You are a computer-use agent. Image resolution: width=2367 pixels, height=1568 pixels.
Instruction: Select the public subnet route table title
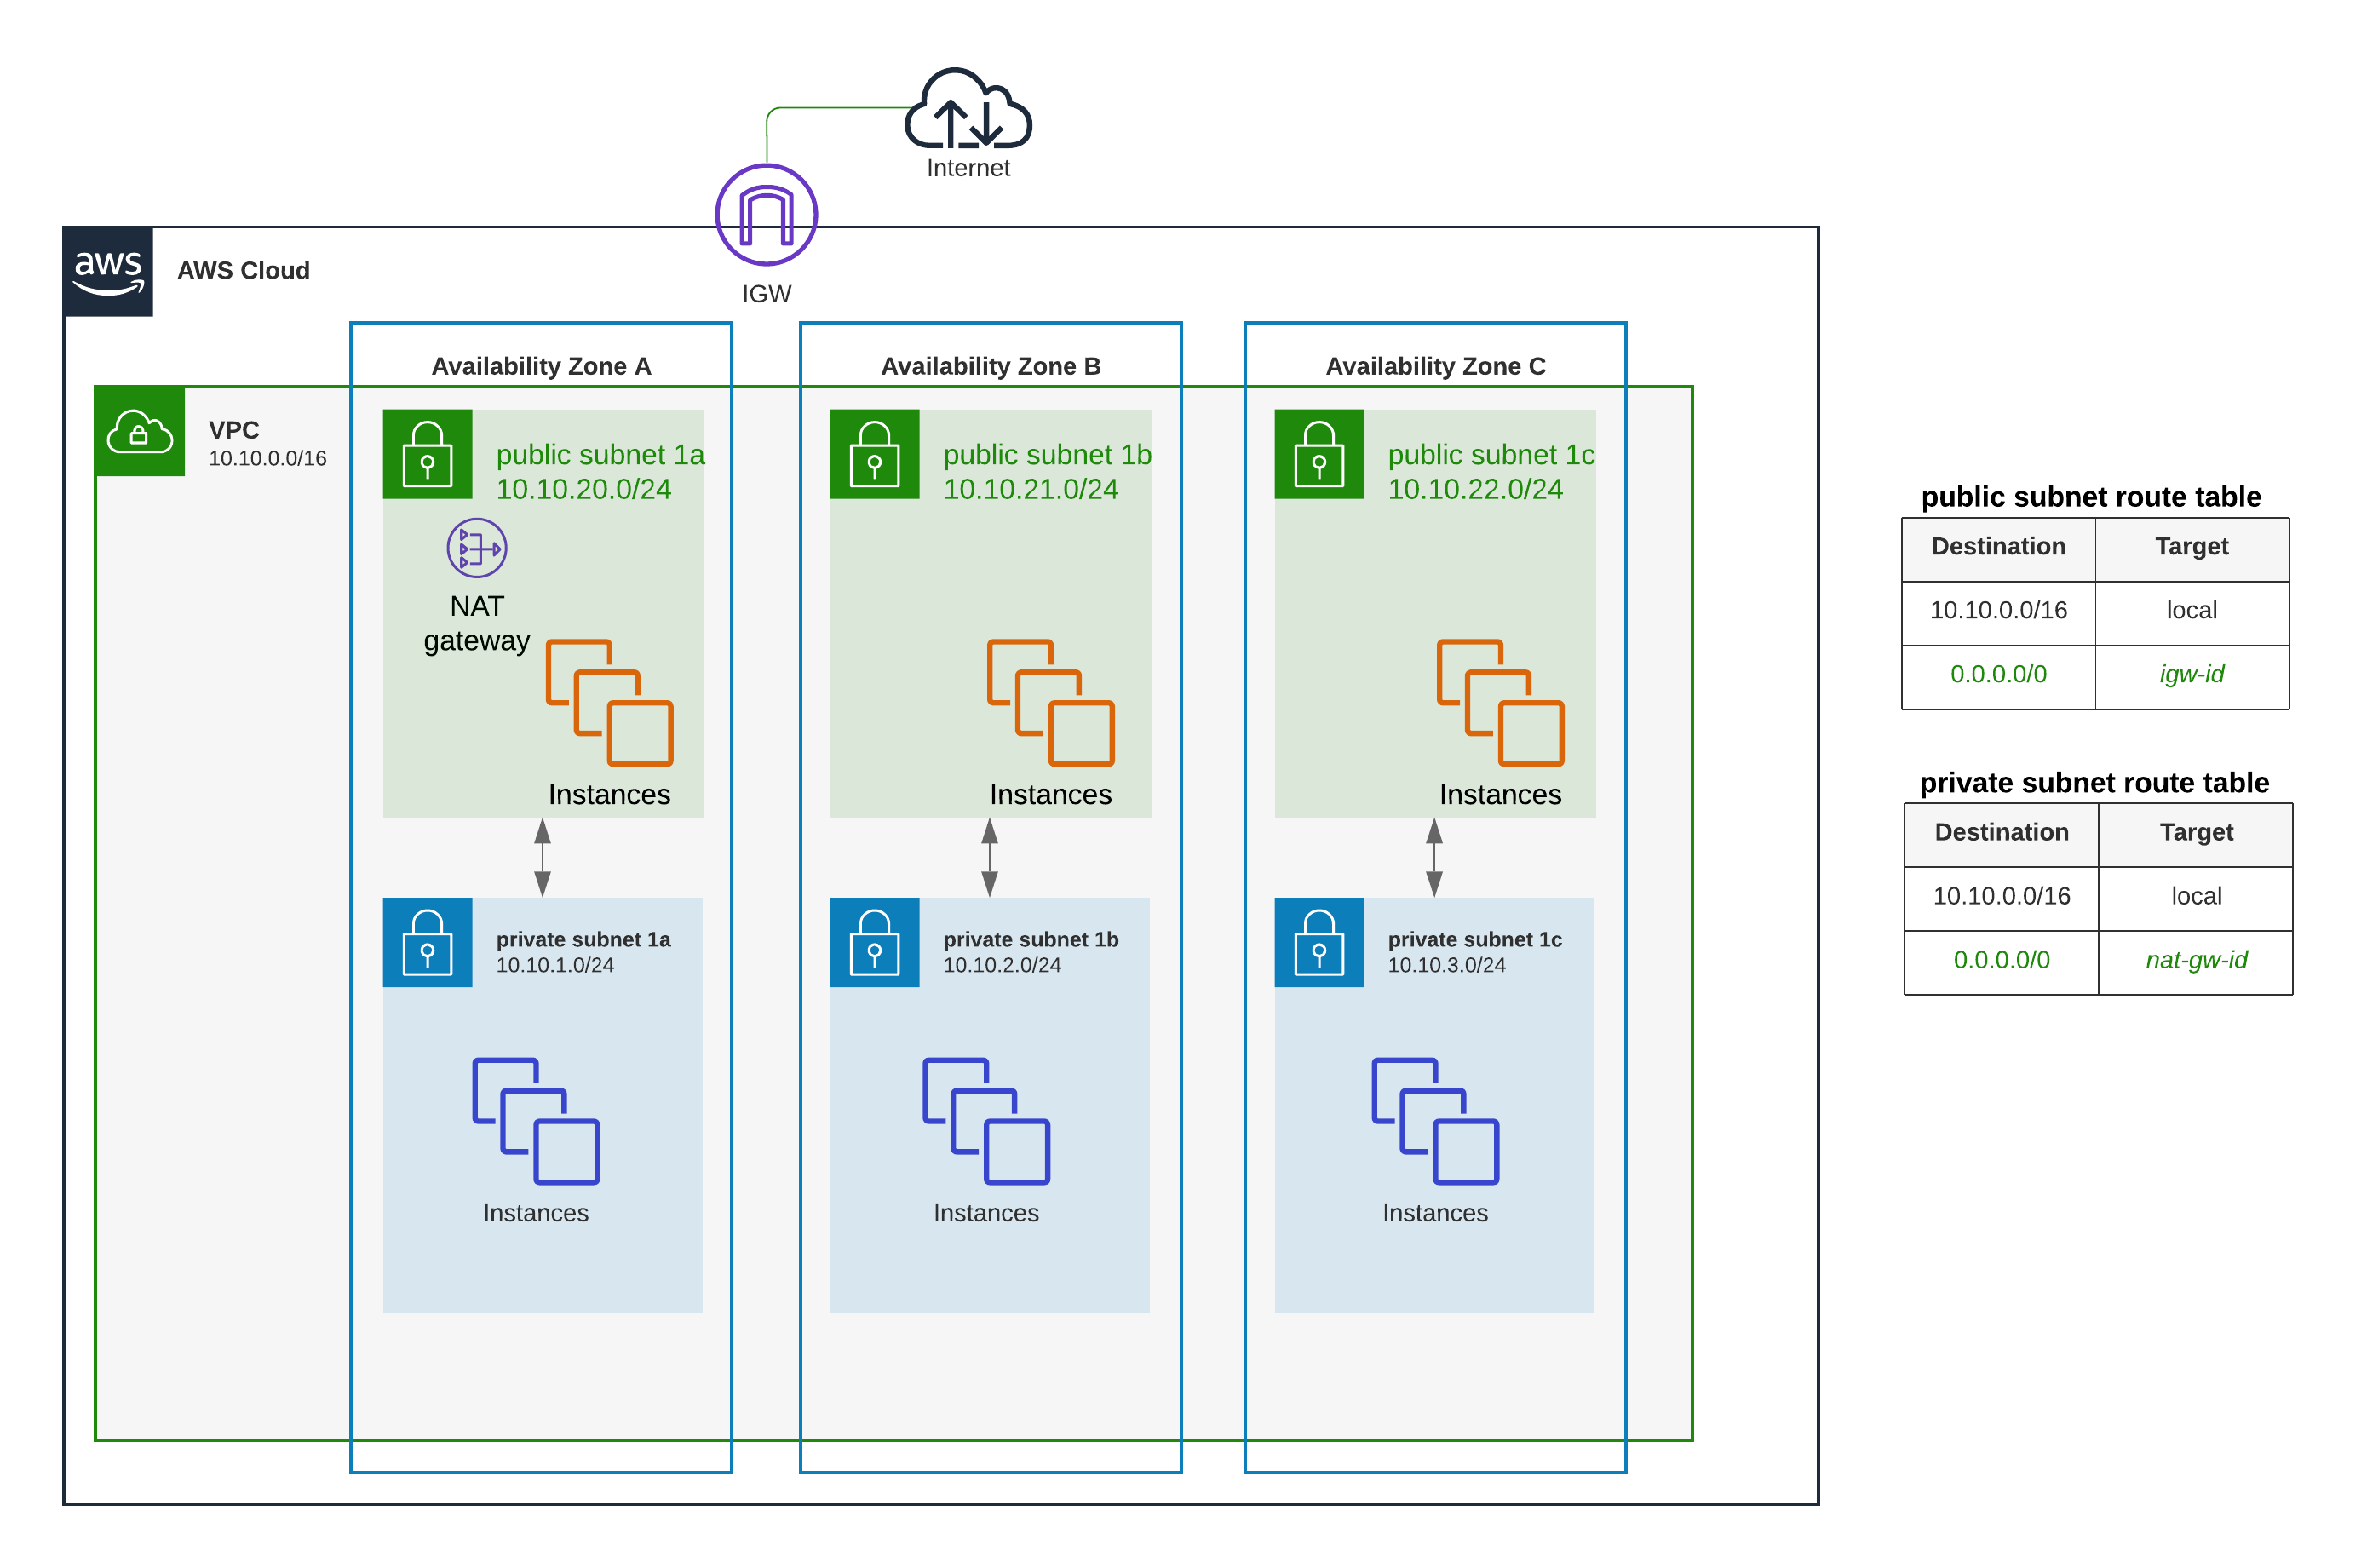(2090, 497)
